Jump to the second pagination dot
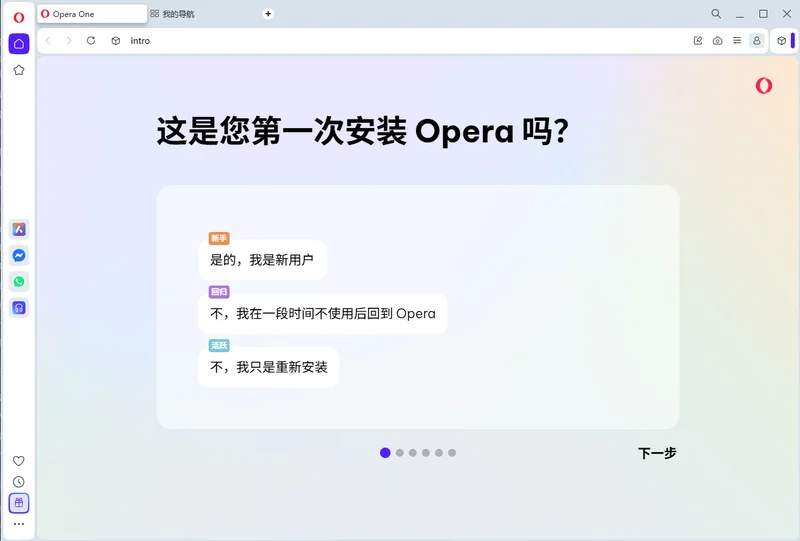The height and width of the screenshot is (541, 800). click(x=399, y=453)
